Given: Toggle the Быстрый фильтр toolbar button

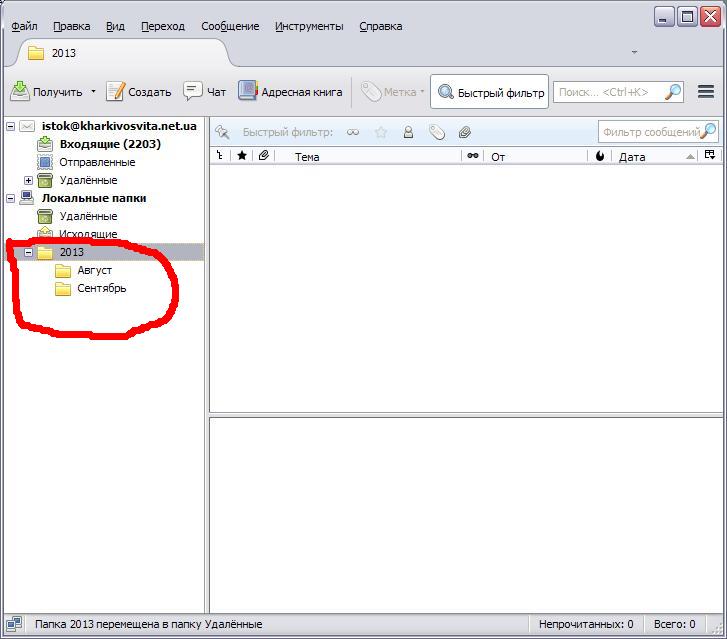Looking at the screenshot, I should coord(490,92).
